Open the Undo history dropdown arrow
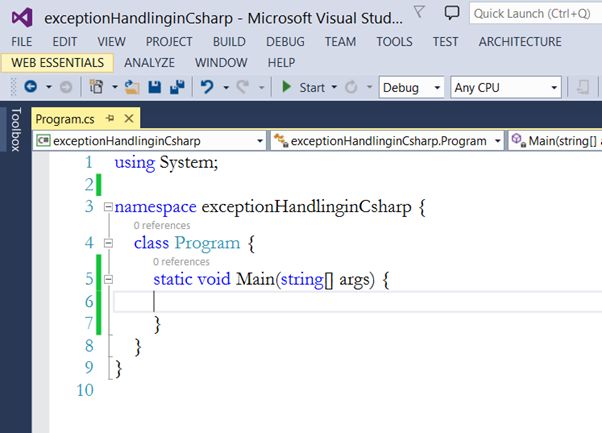Screen dimensions: 602x433 click(226, 88)
